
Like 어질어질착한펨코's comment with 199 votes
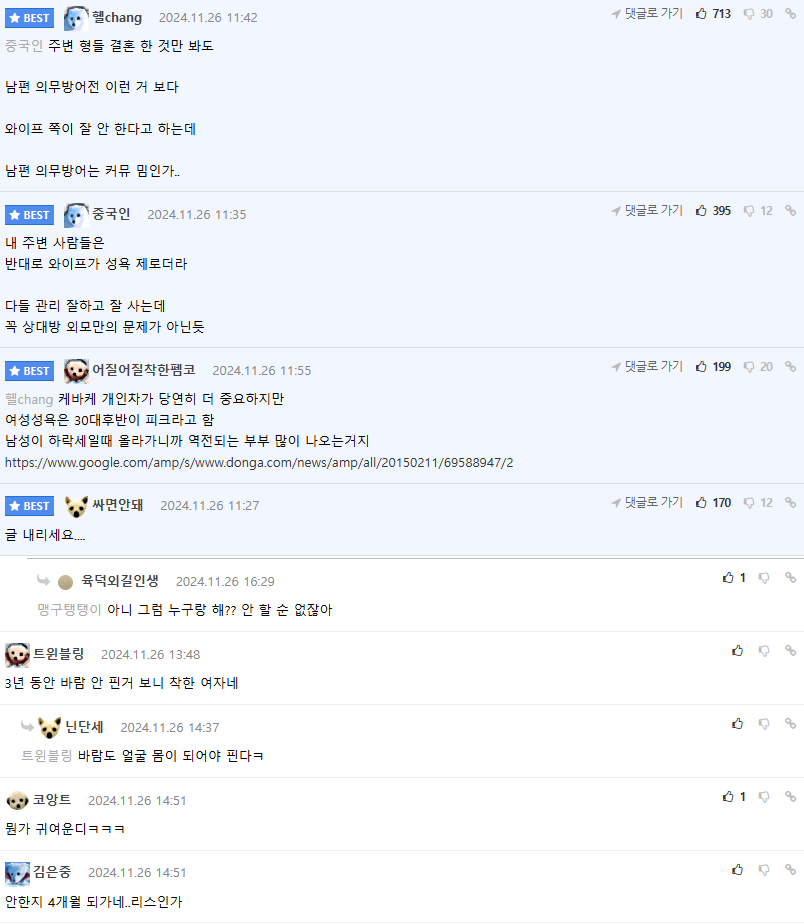pyautogui.click(x=701, y=367)
